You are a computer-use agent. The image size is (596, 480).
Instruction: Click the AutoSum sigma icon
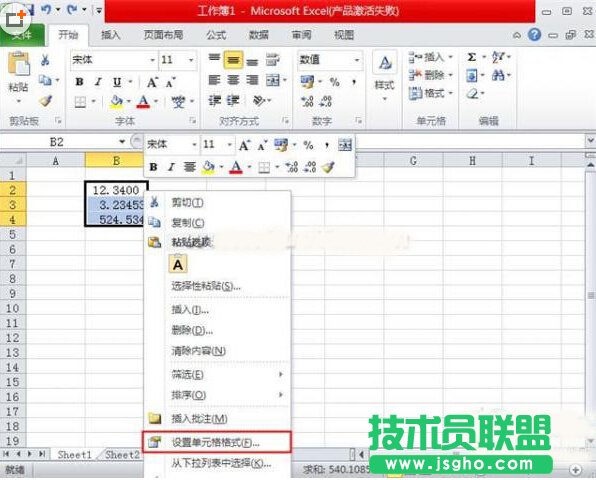[472, 57]
